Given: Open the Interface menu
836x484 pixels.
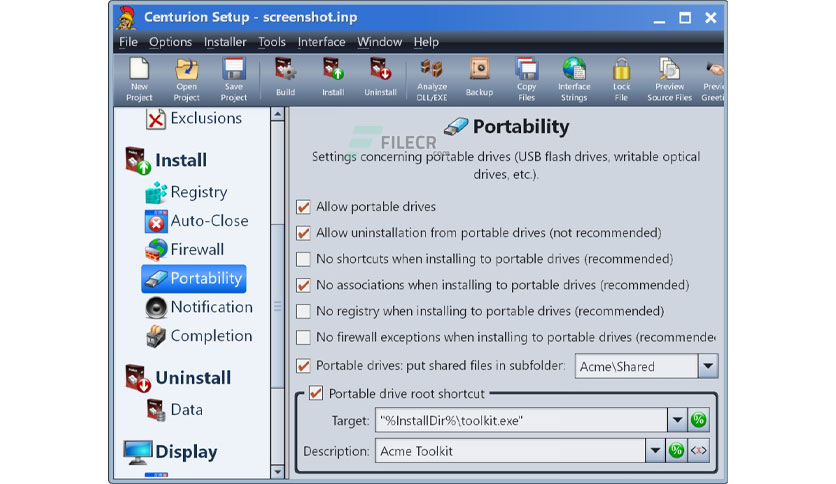Looking at the screenshot, I should pos(321,42).
